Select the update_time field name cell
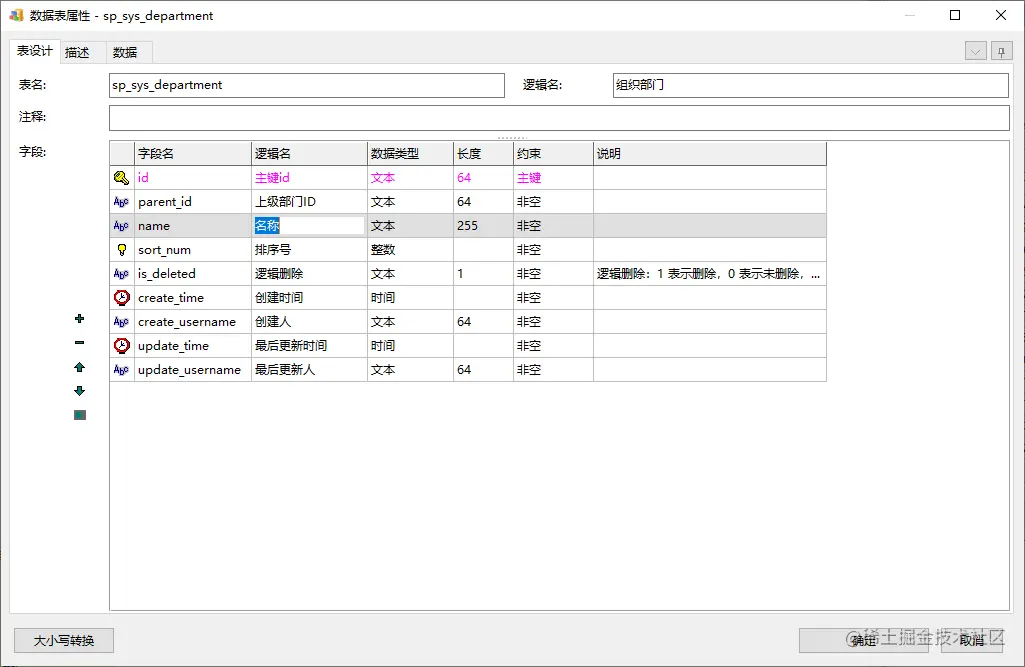The image size is (1025, 667). (193, 345)
